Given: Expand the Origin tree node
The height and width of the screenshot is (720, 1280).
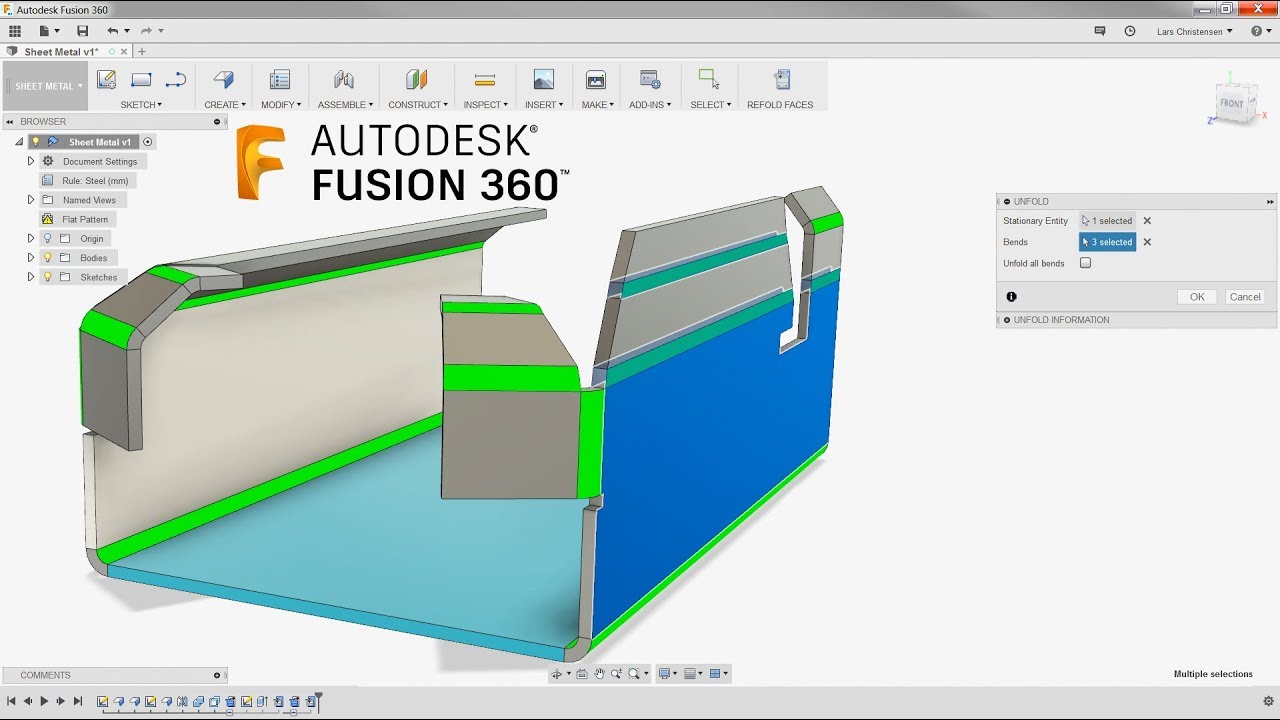Looking at the screenshot, I should point(30,239).
